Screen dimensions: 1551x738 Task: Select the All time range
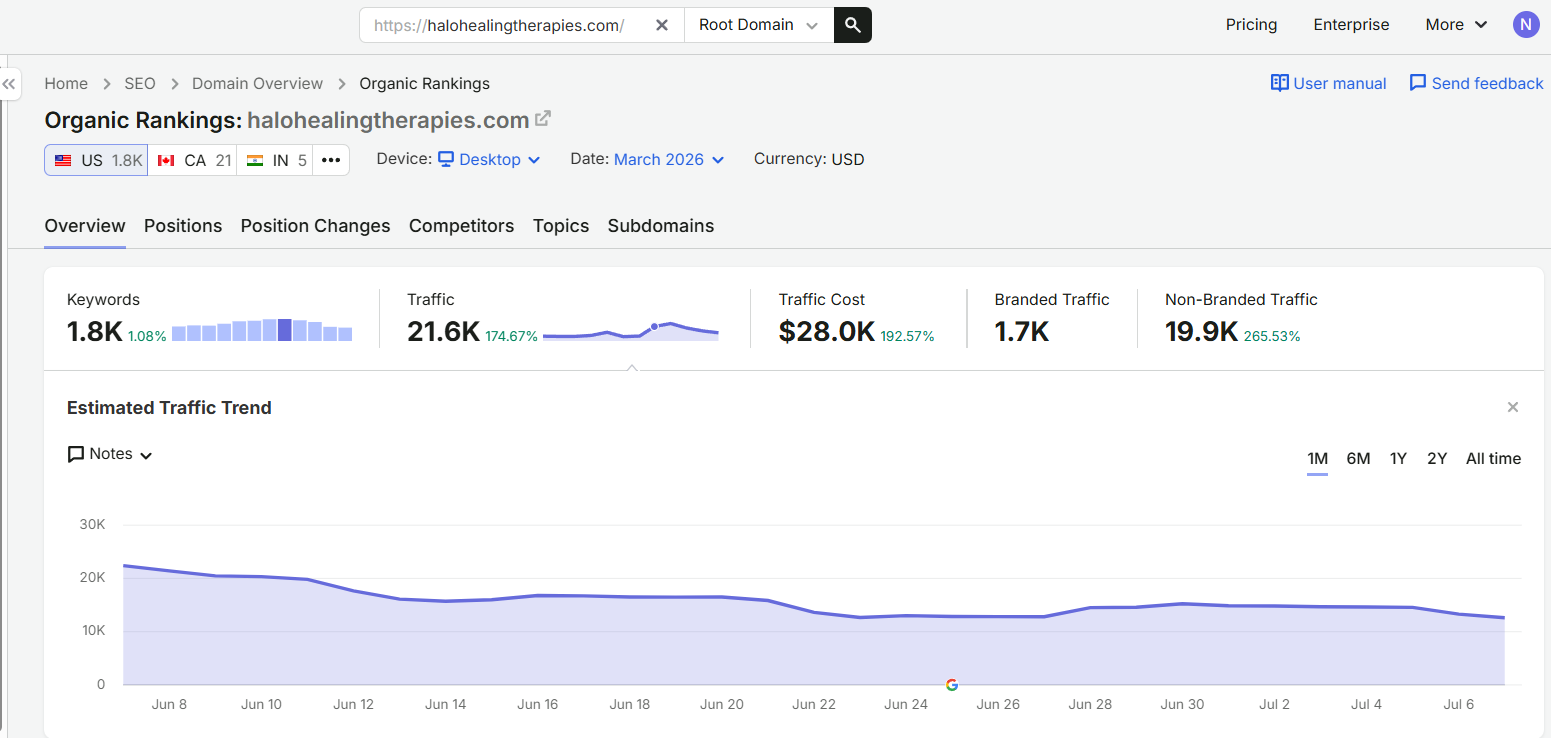[1493, 459]
